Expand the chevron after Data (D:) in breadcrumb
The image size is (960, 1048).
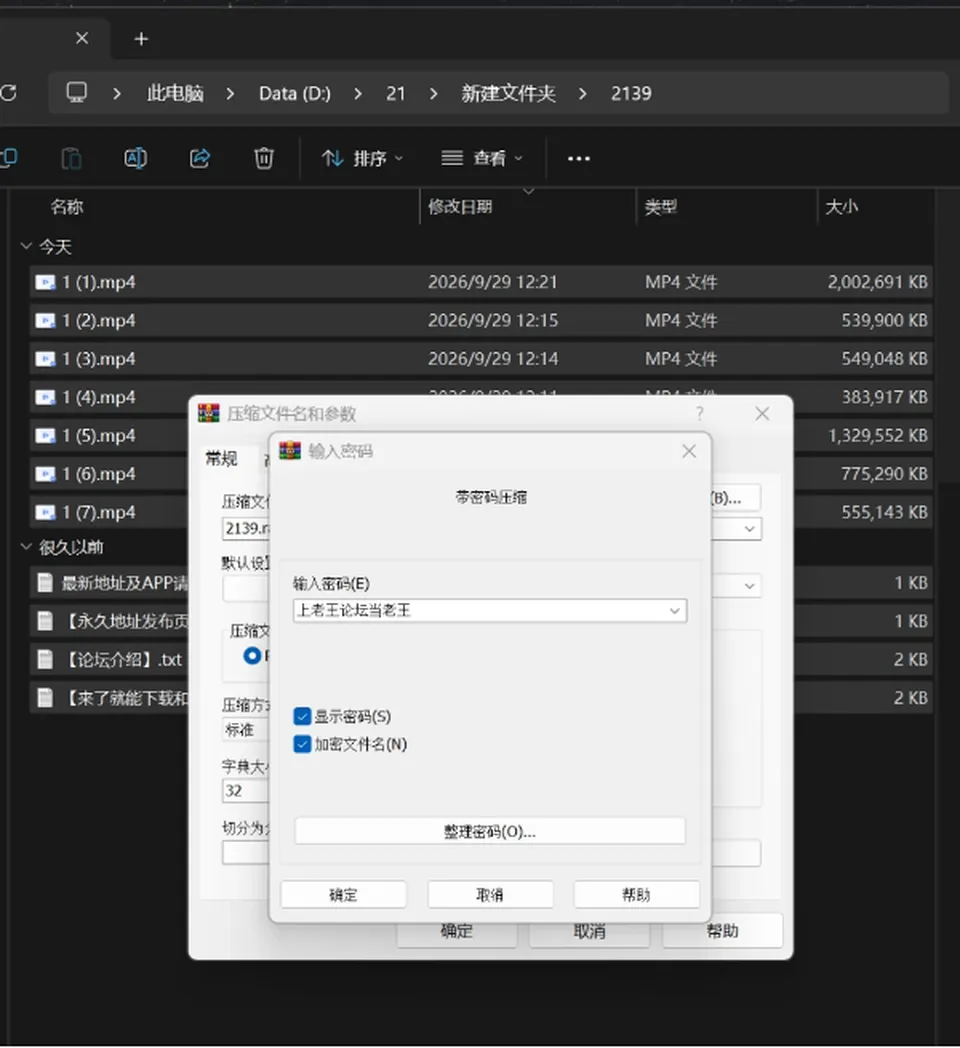coord(358,94)
